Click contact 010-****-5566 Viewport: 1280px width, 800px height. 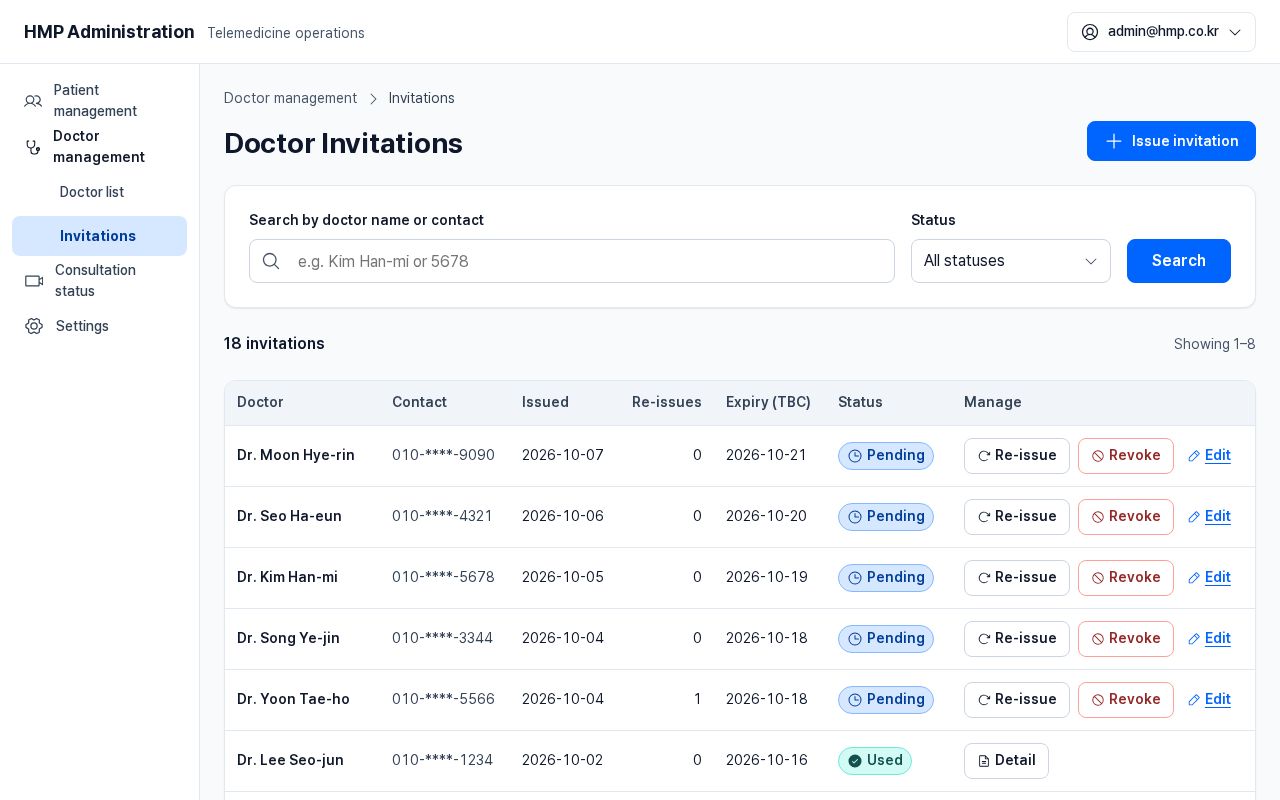point(443,699)
